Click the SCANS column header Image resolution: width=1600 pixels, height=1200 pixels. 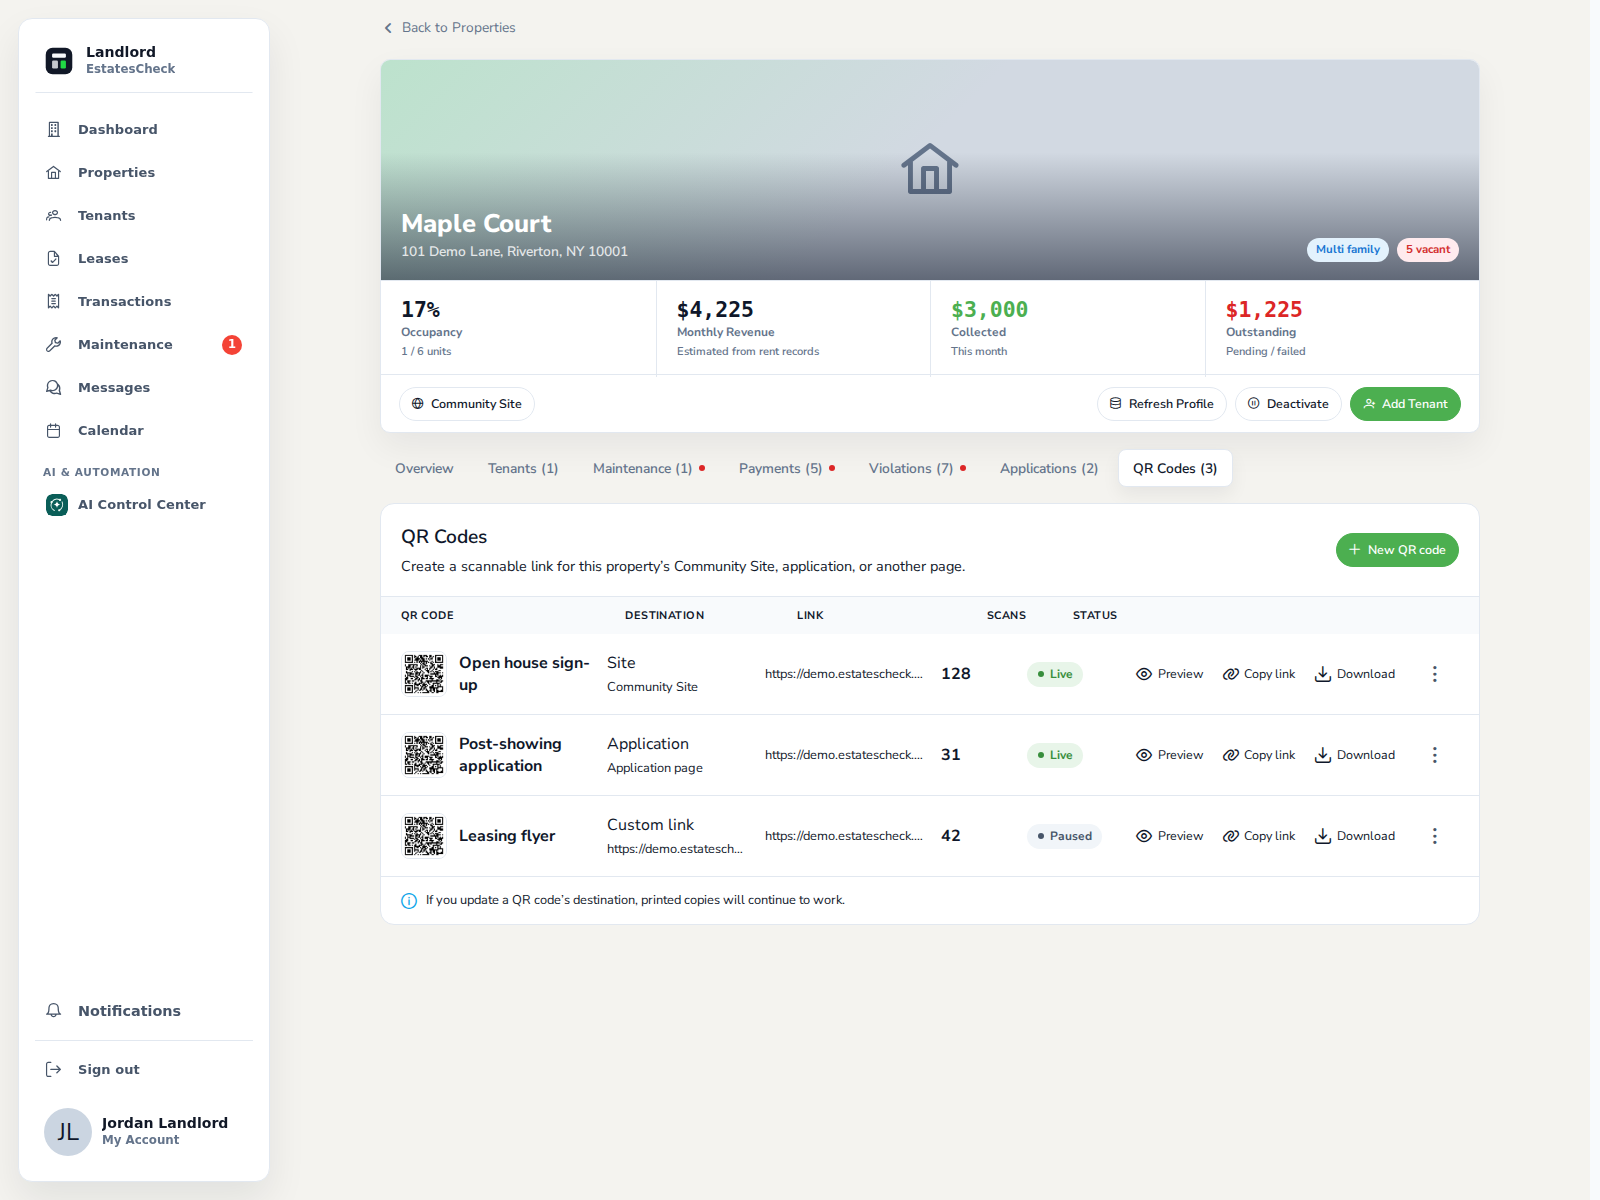1006,615
